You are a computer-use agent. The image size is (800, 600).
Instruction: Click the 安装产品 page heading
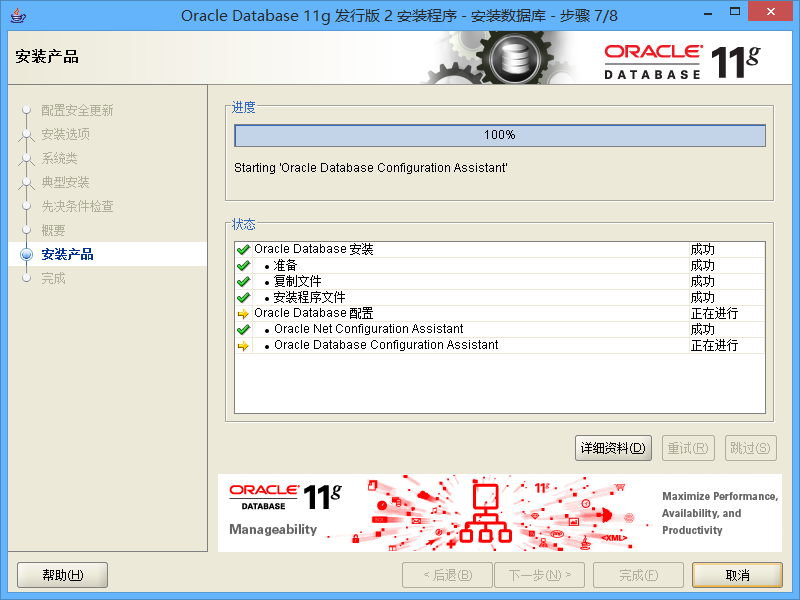47,57
